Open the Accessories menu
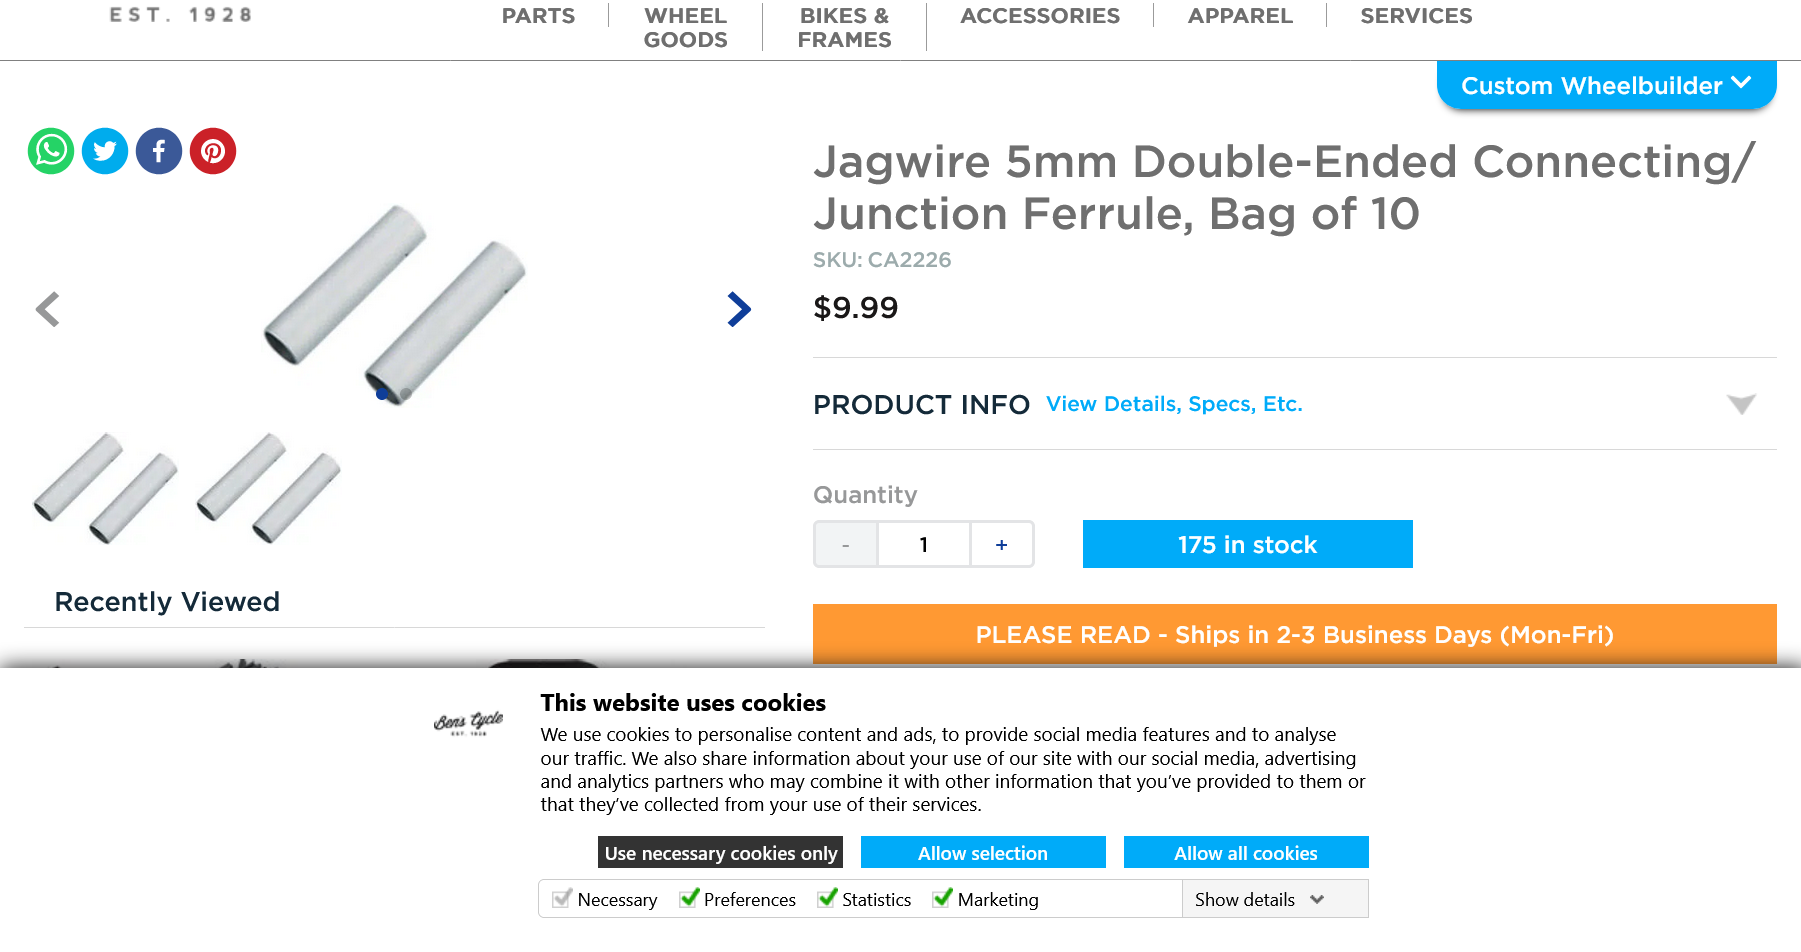 (1040, 16)
